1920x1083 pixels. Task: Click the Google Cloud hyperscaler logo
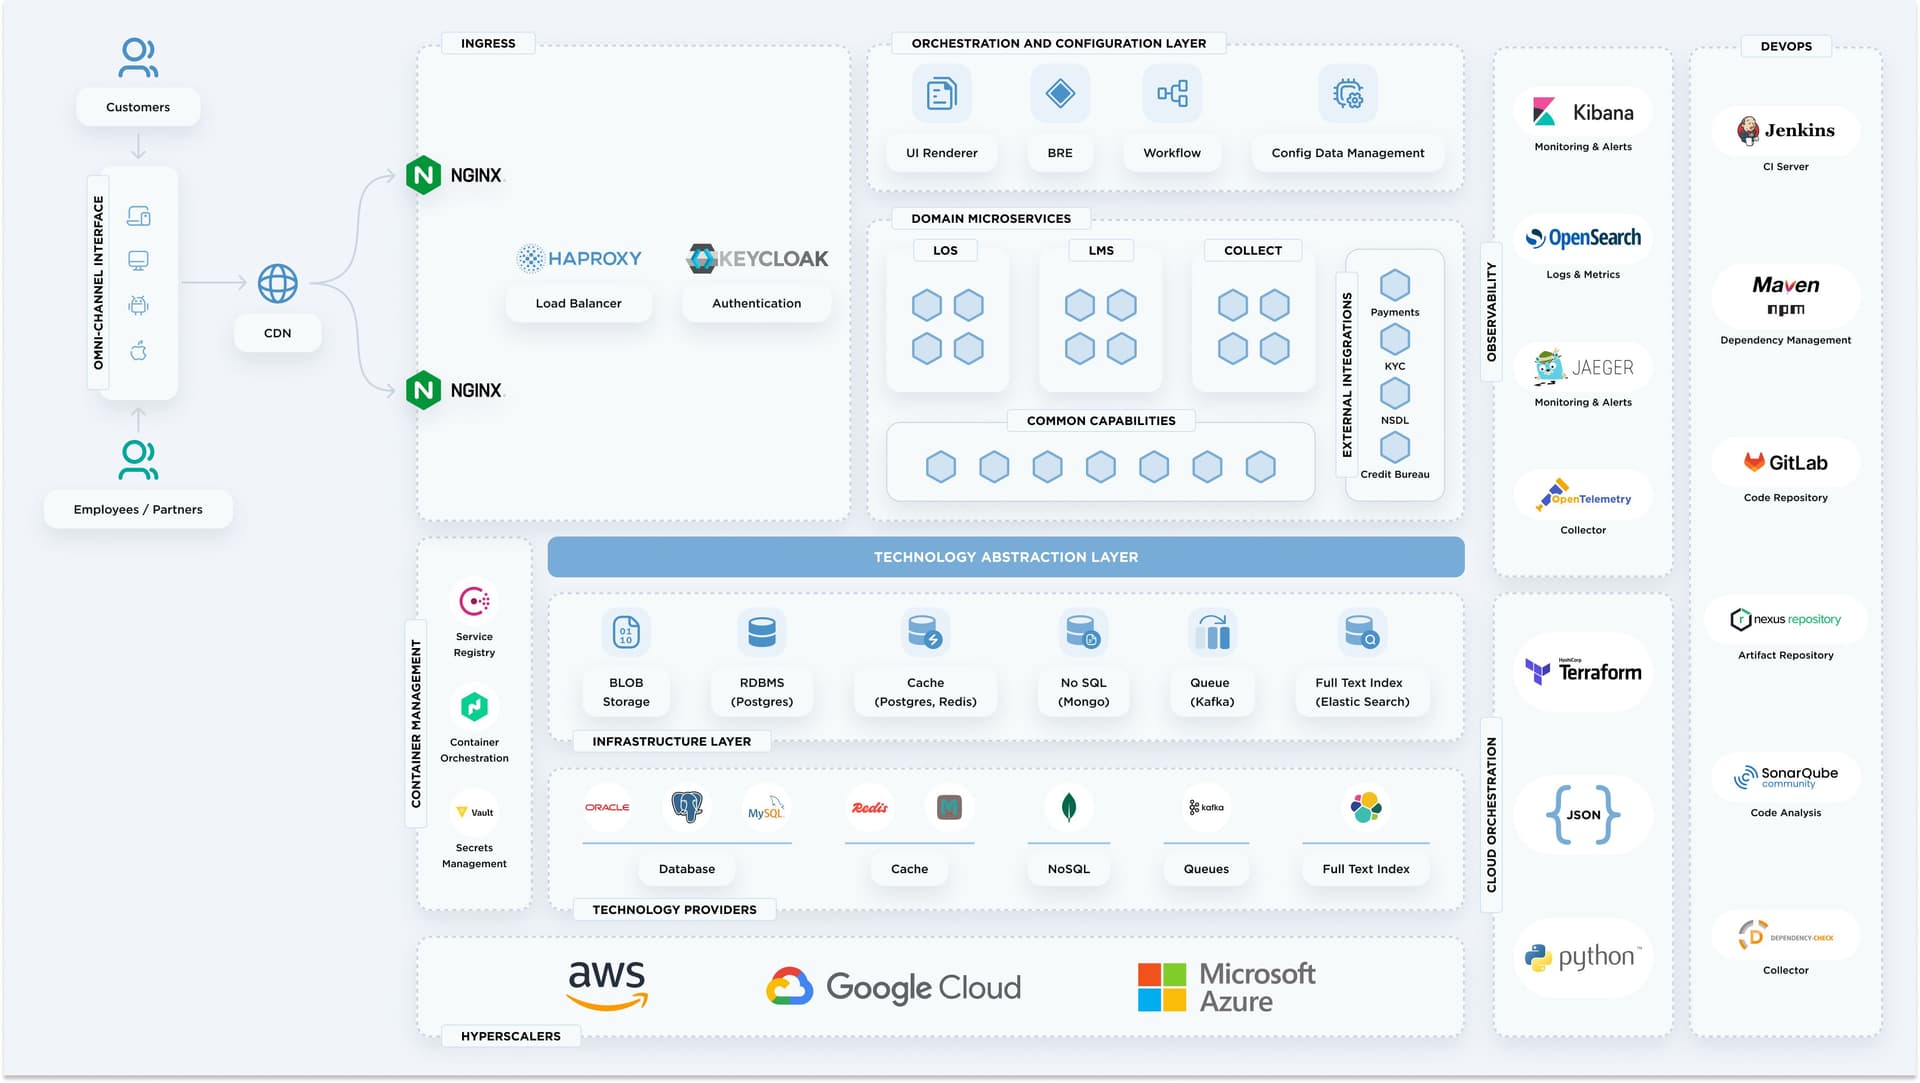coord(893,986)
